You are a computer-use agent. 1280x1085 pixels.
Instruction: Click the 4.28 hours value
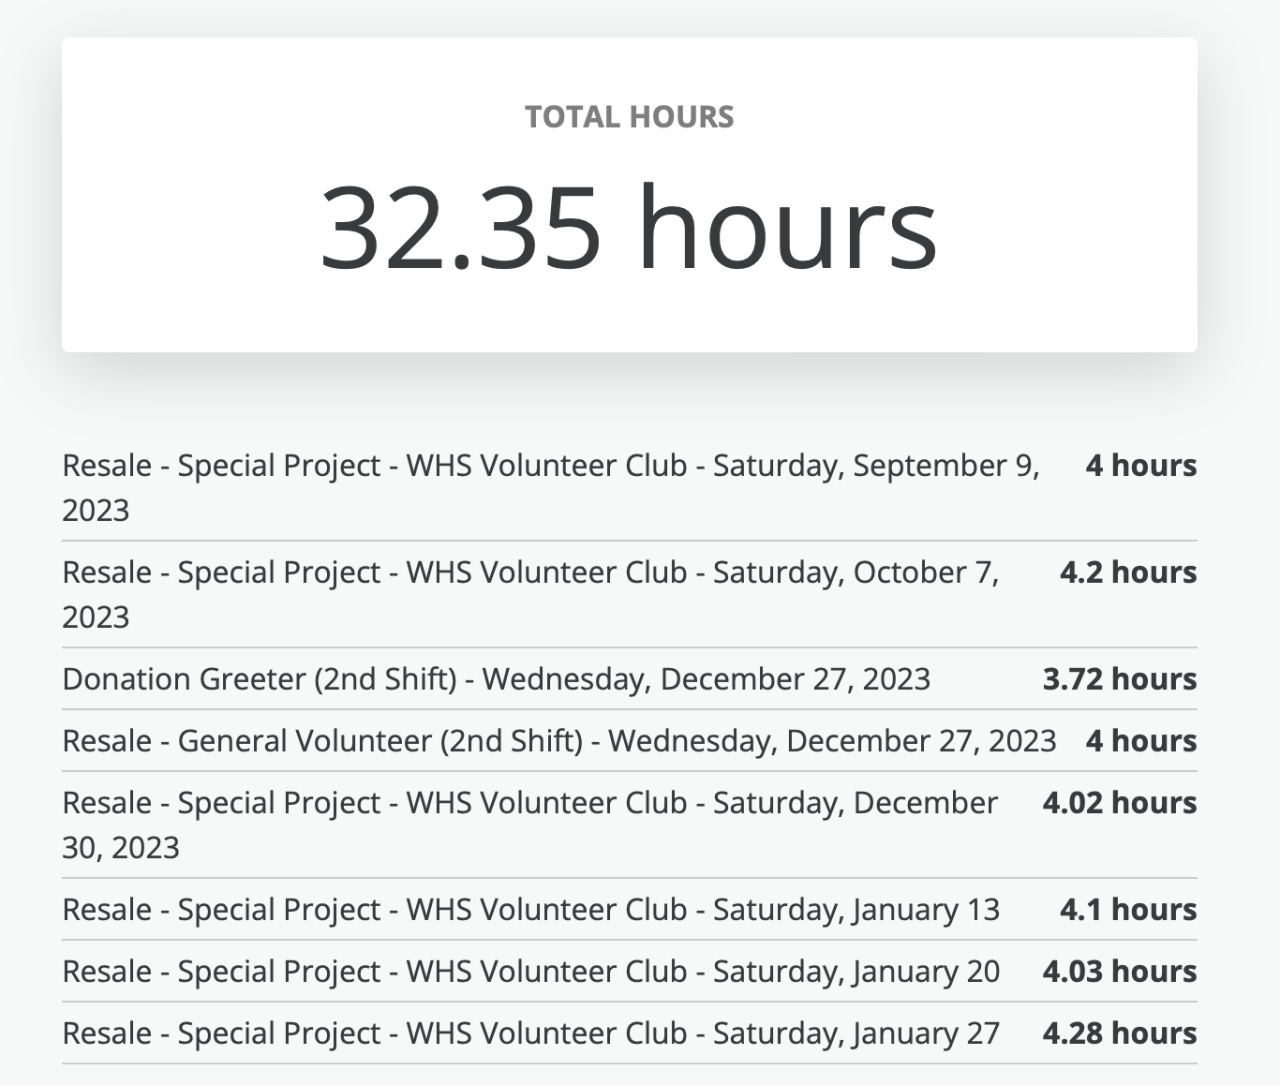[x=1119, y=1034]
